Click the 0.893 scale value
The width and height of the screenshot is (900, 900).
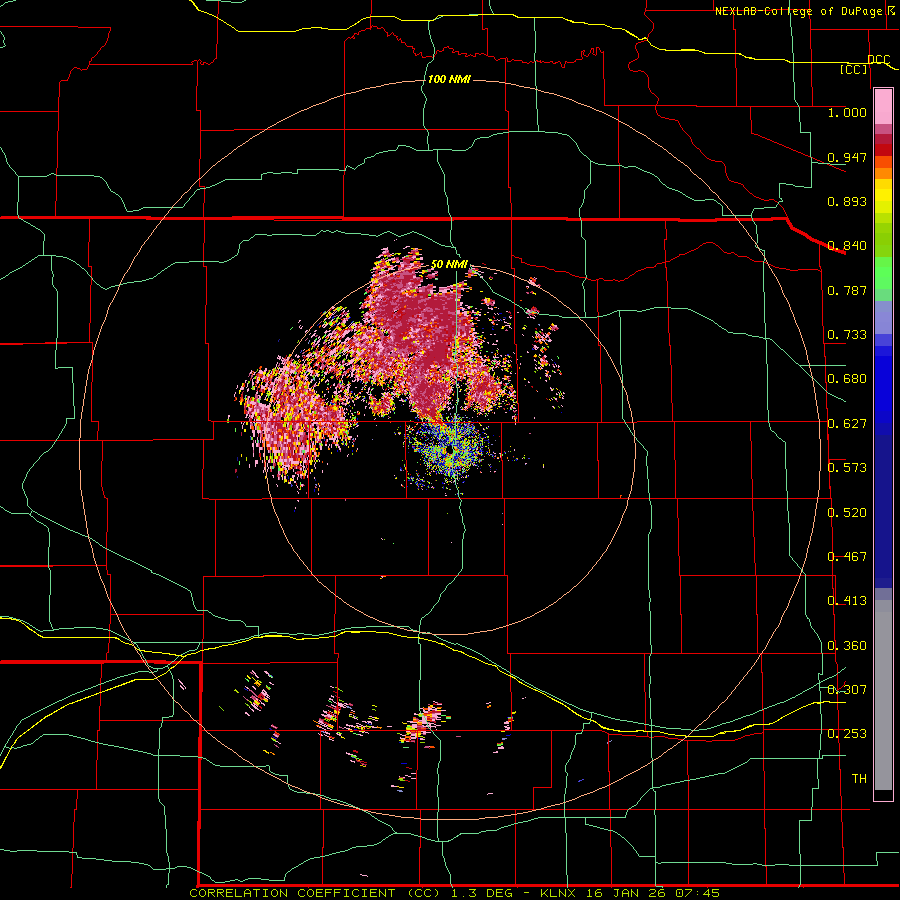[x=847, y=201]
